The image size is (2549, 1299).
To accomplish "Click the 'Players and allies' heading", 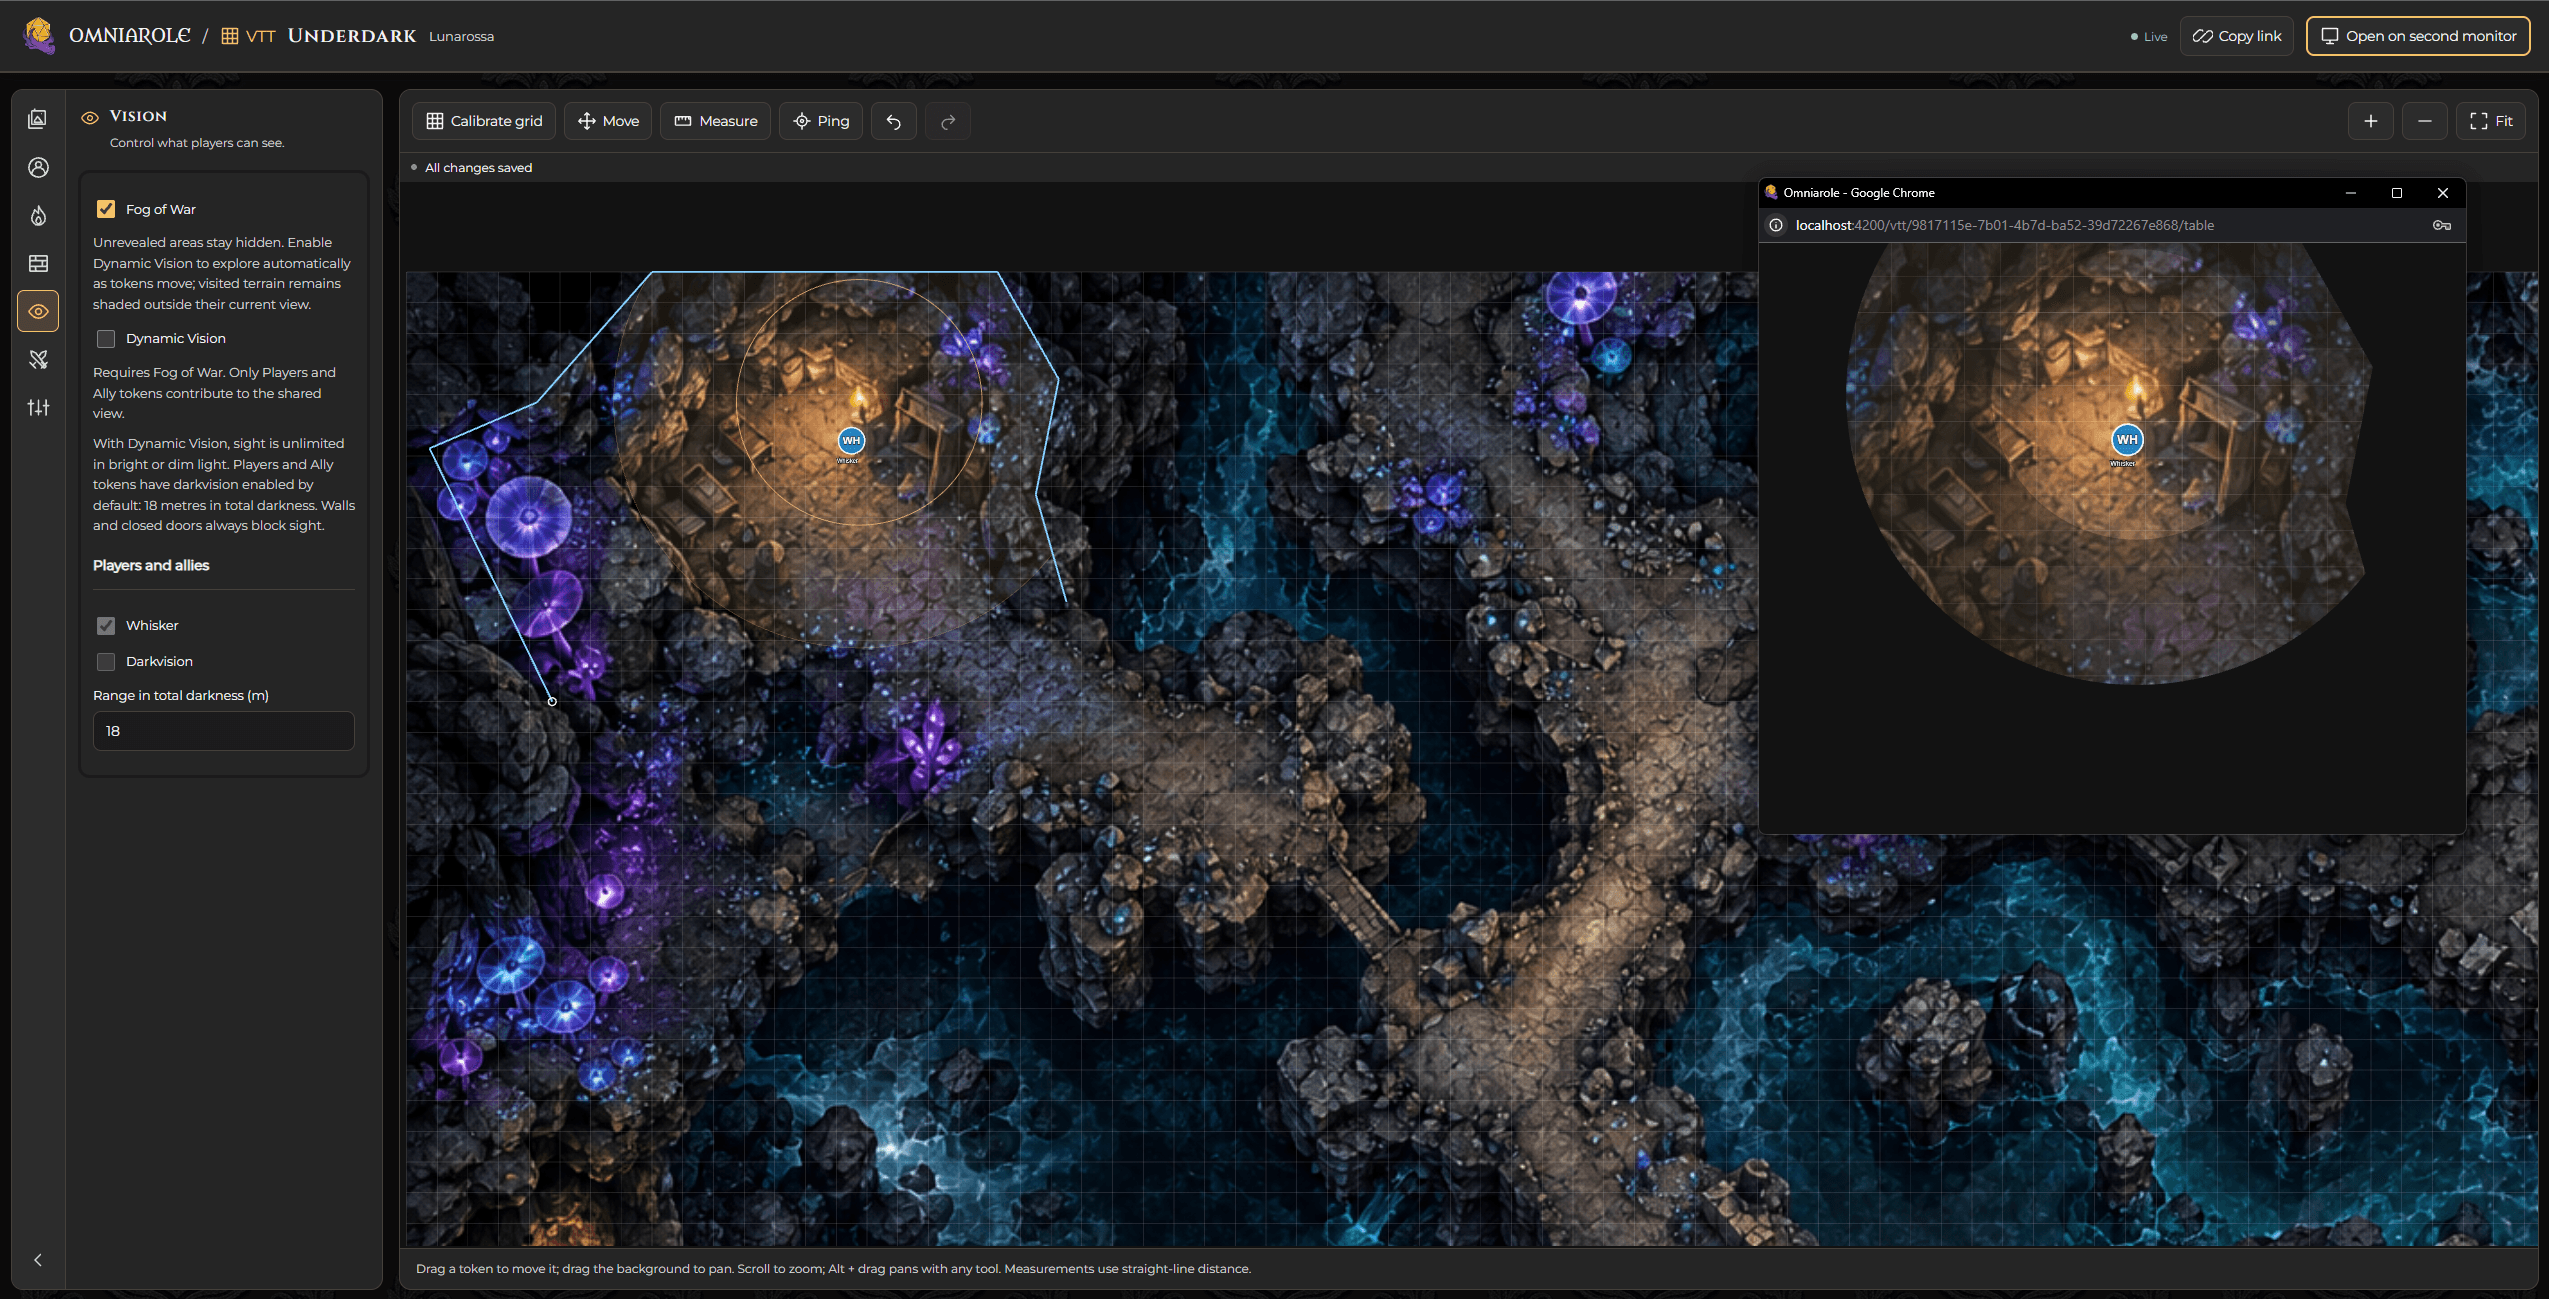I will (151, 566).
